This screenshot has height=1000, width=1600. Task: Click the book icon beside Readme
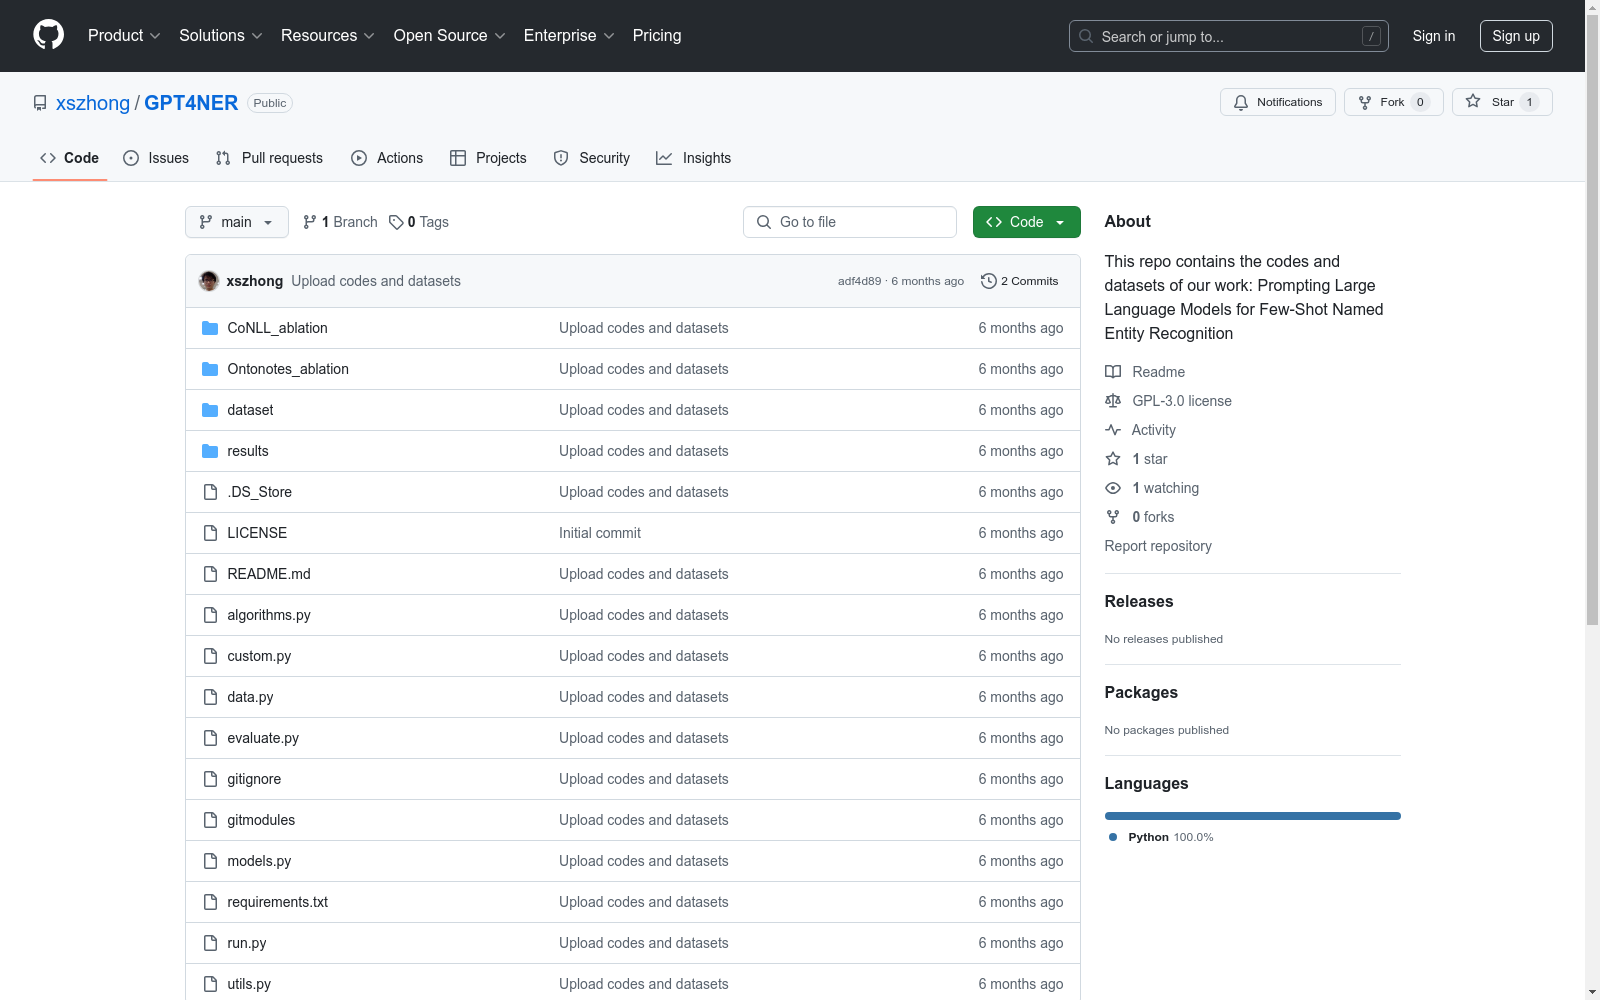(1113, 372)
